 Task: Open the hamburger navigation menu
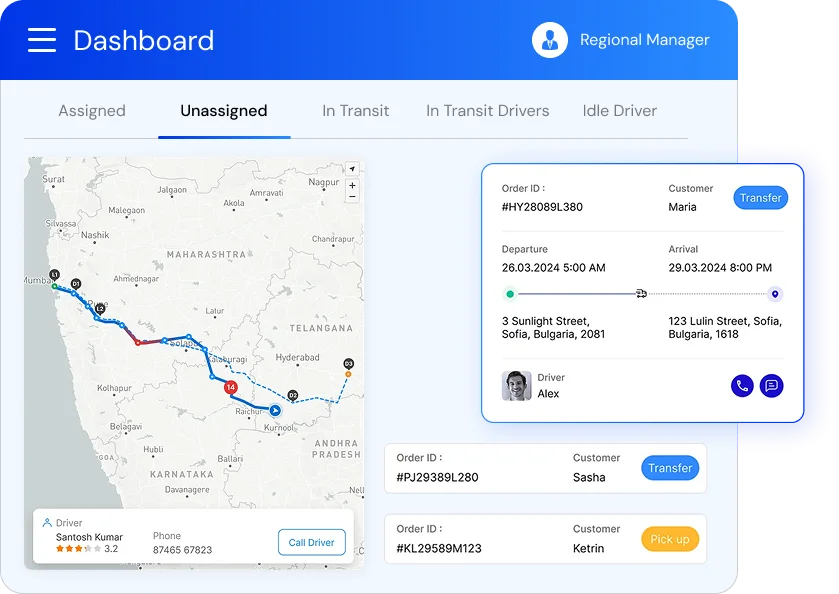tap(41, 40)
